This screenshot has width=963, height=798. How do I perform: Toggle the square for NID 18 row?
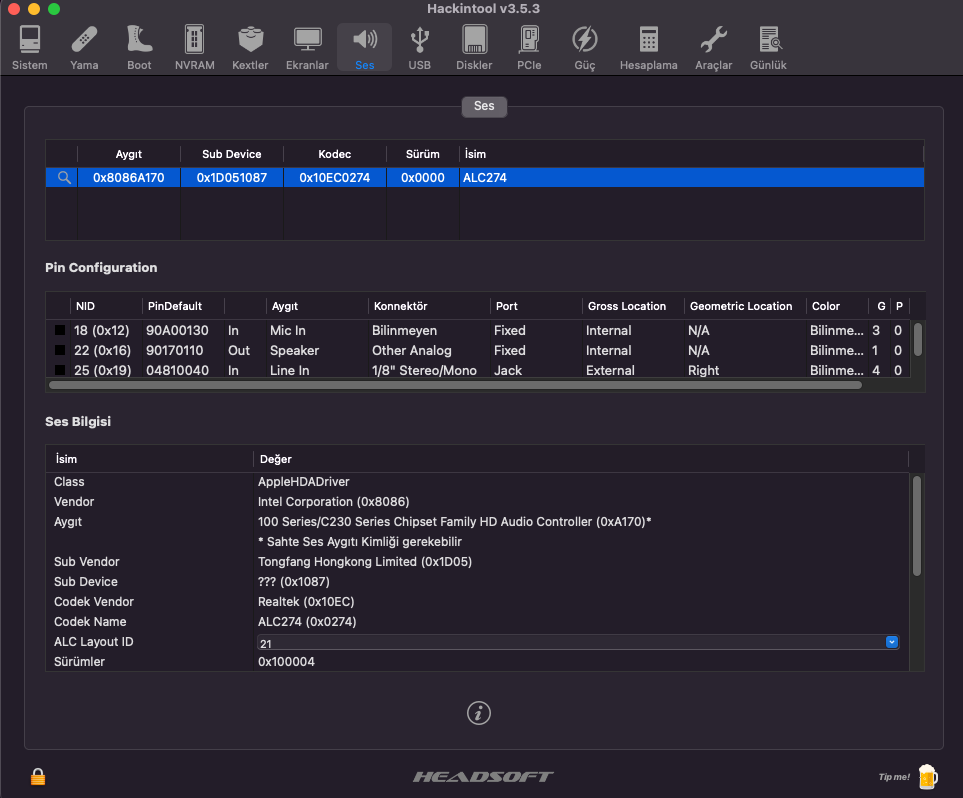click(x=60, y=331)
